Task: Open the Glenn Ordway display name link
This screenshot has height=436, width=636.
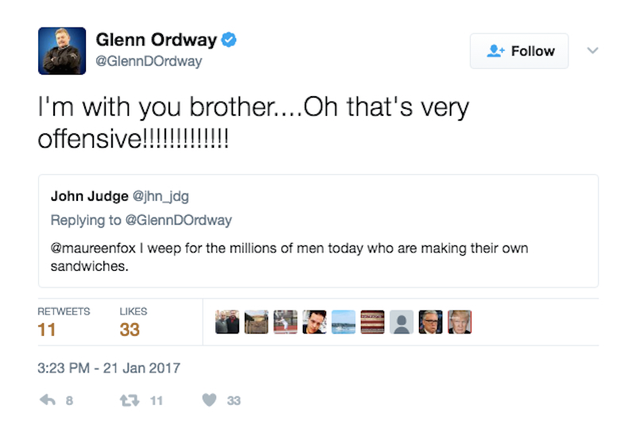Action: [156, 40]
